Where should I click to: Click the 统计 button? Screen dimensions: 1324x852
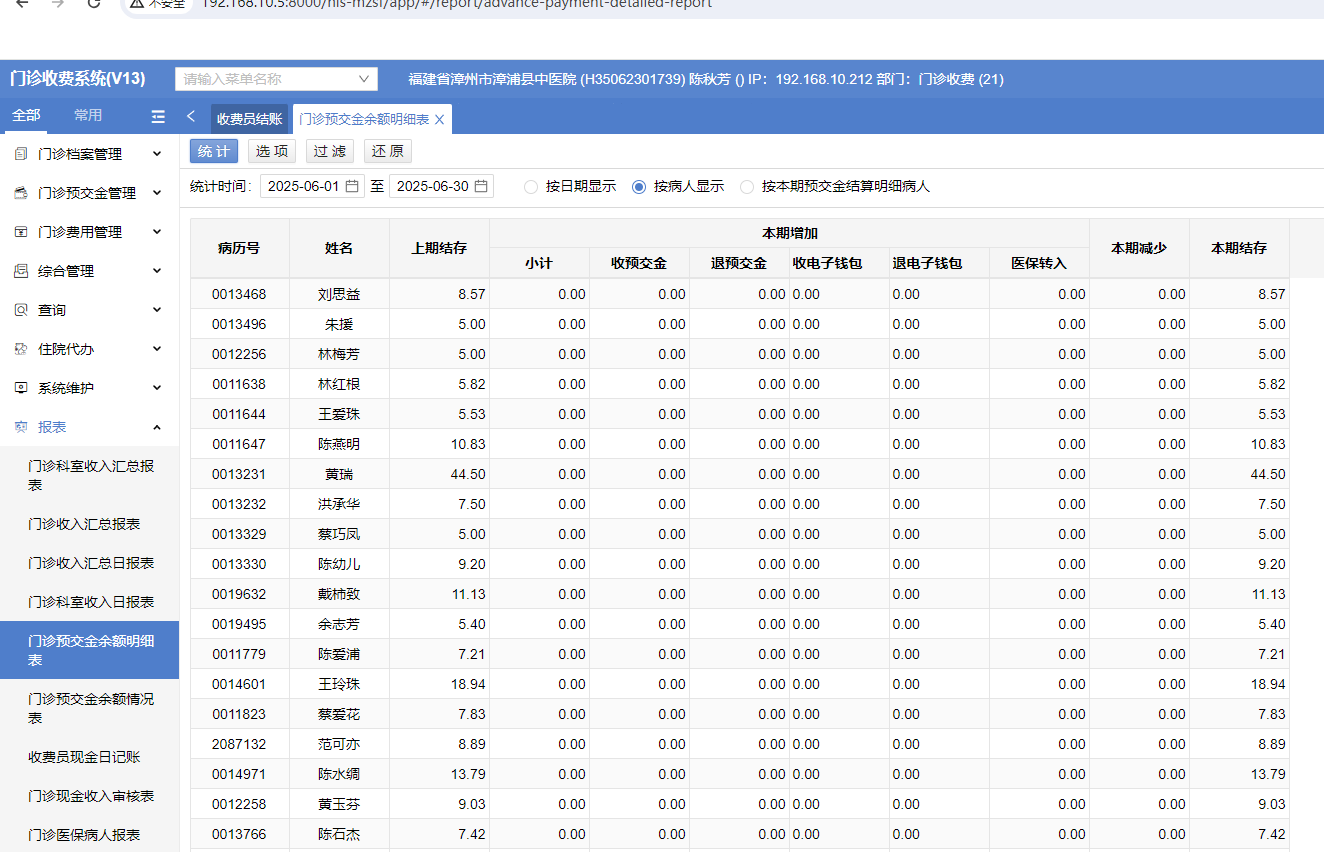tap(213, 151)
